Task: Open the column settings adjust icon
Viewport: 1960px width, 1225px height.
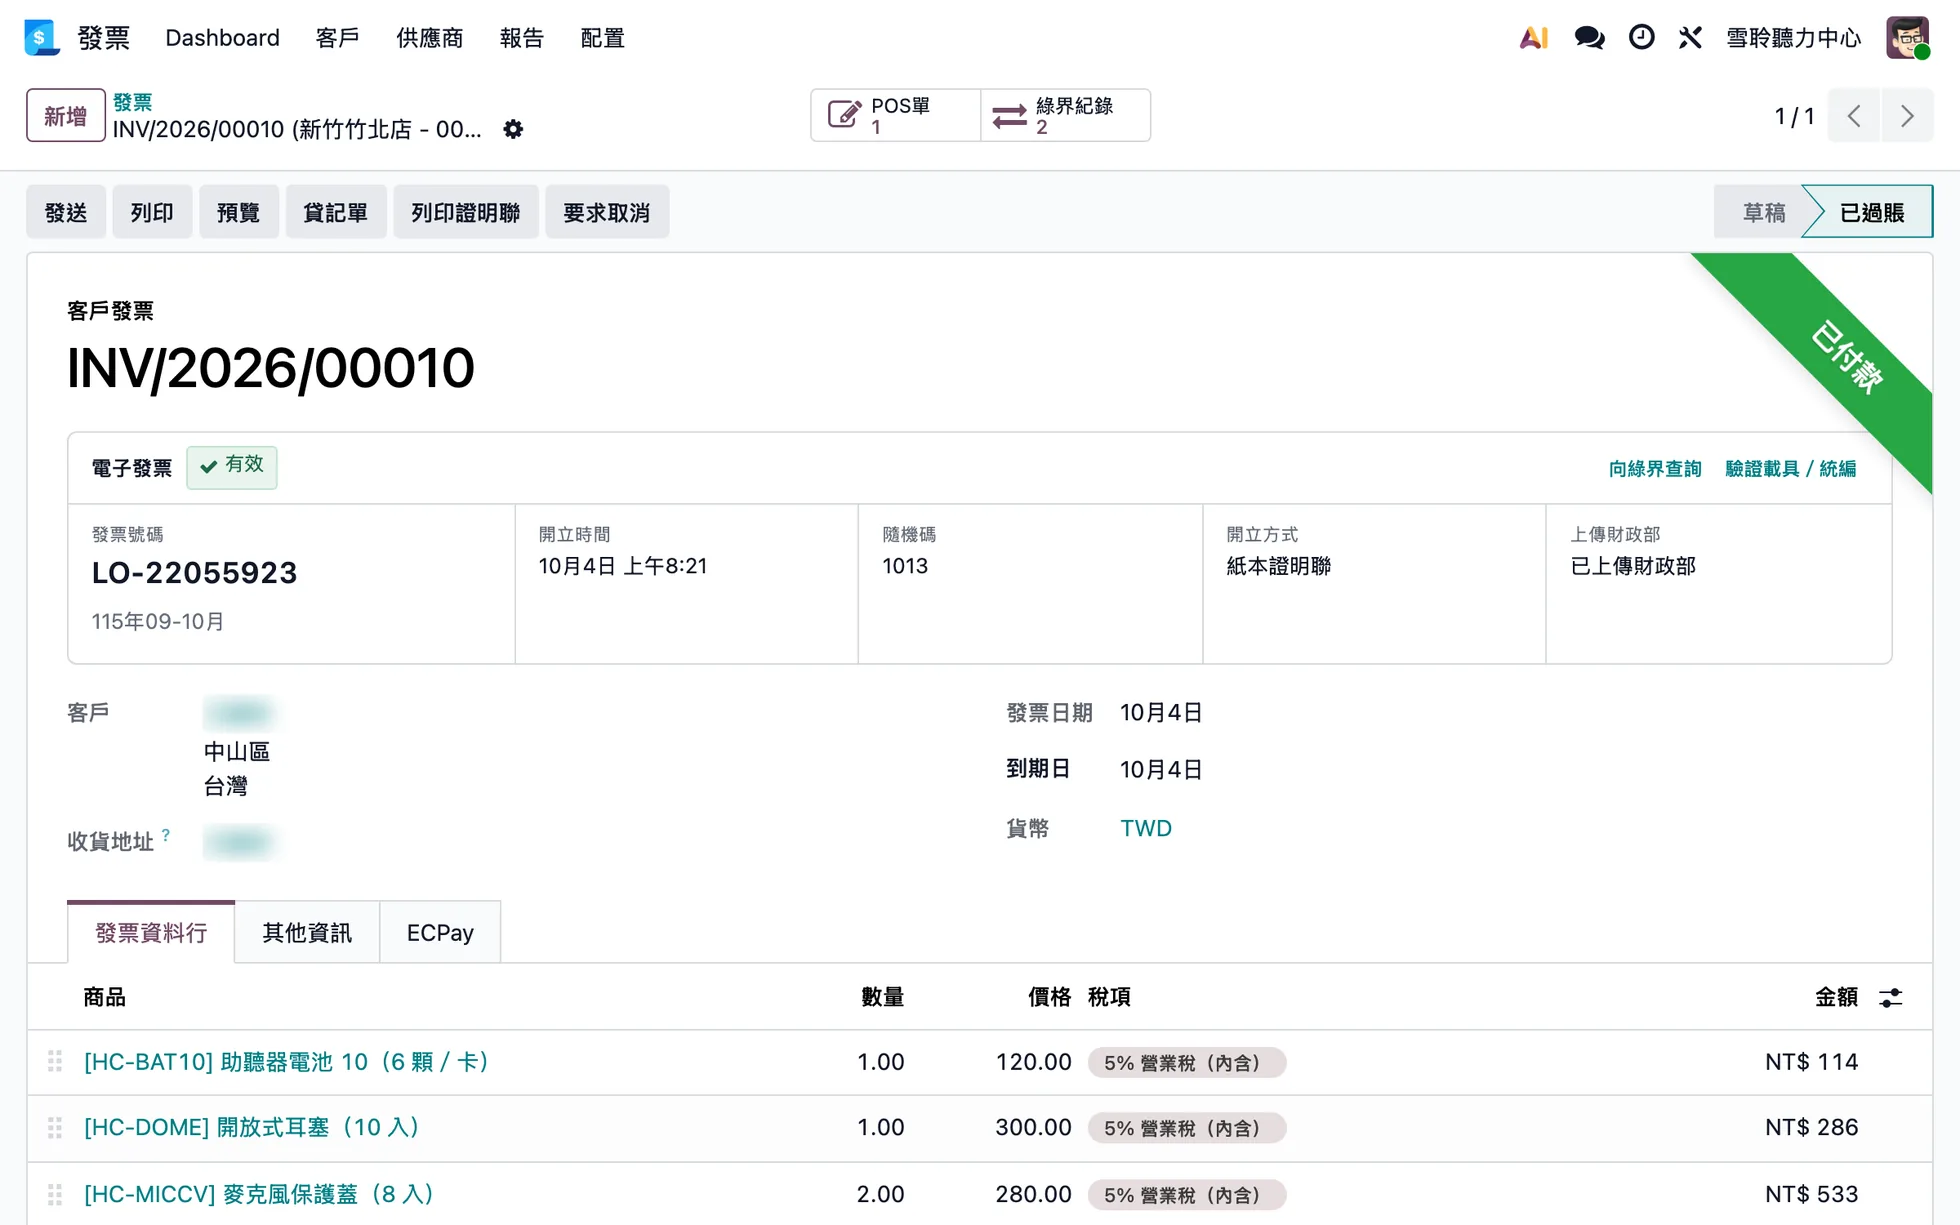Action: 1890,997
